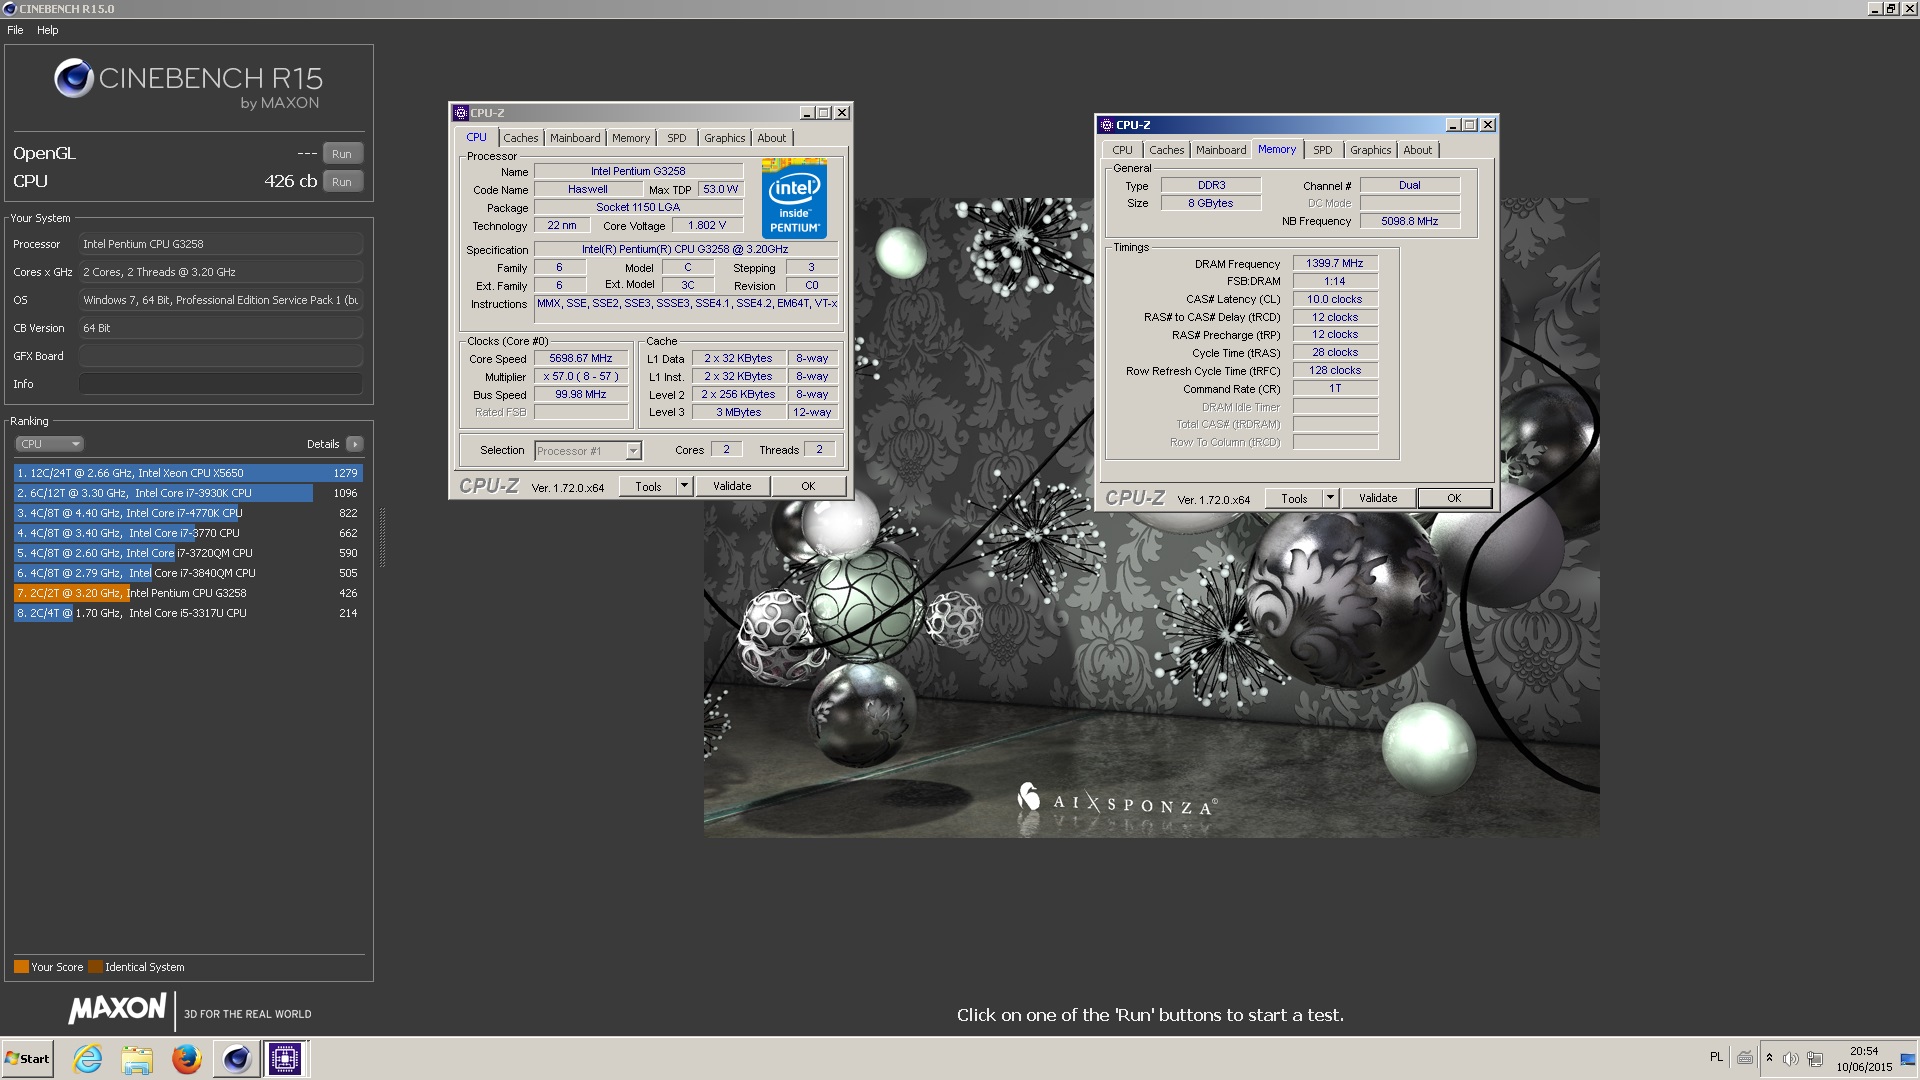This screenshot has height=1080, width=1920.
Task: Click the Cinebench title bar icon
Action: pyautogui.click(x=9, y=9)
